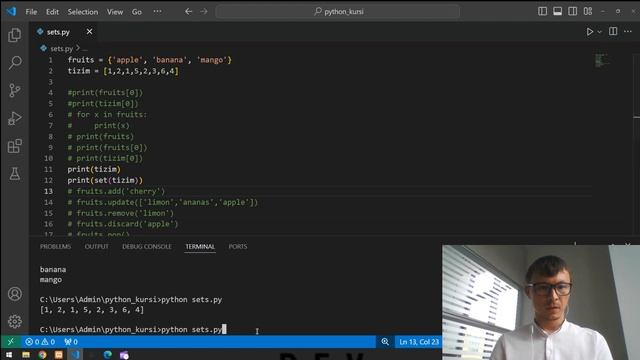Open the Accounts menu icon
This screenshot has width=640, height=360.
pos(15,294)
